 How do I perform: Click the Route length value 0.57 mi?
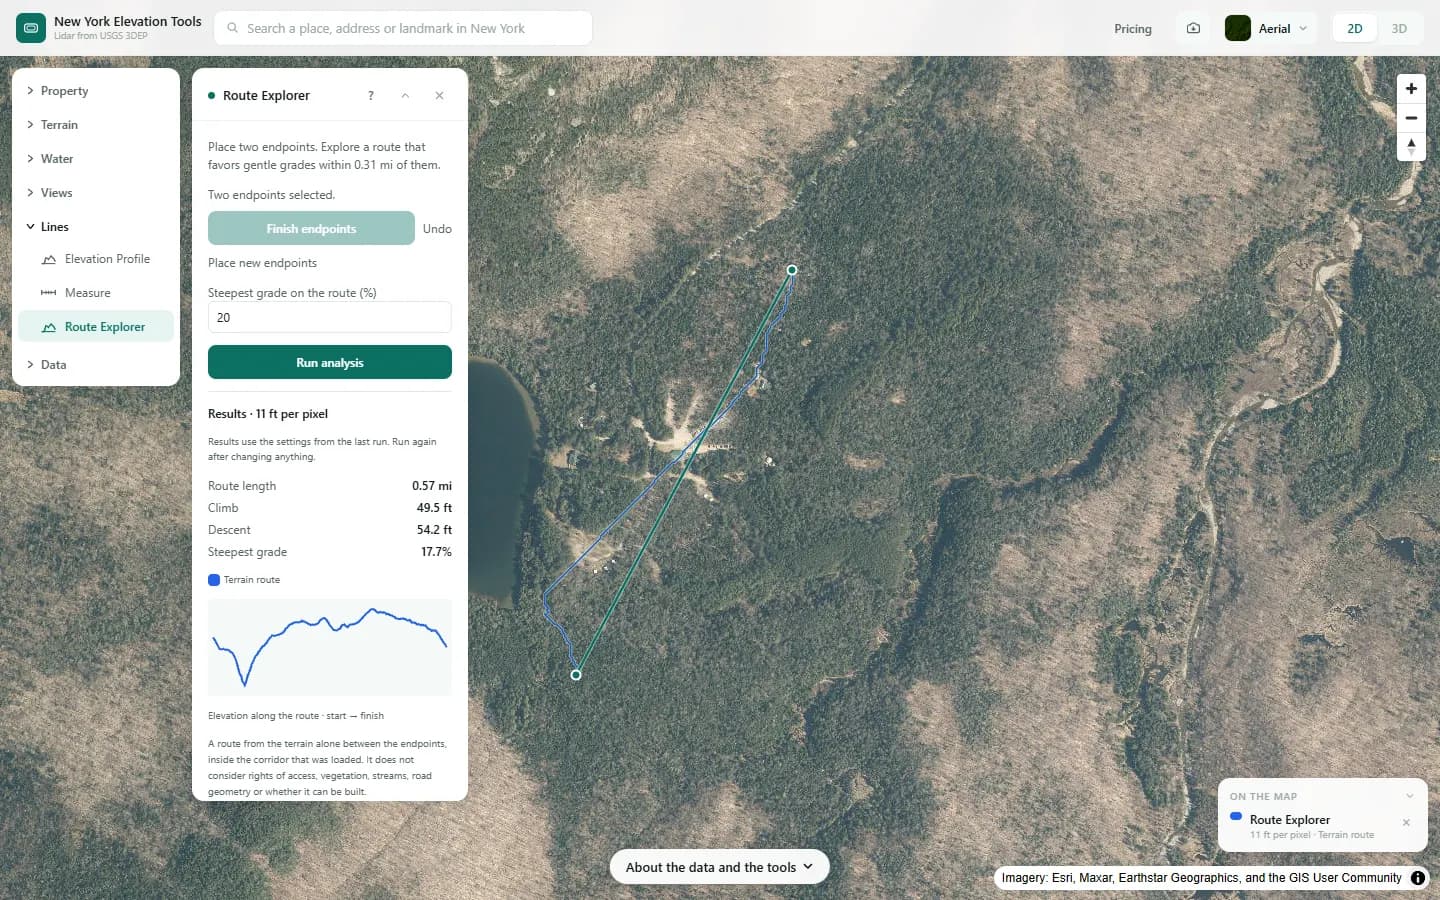[432, 486]
